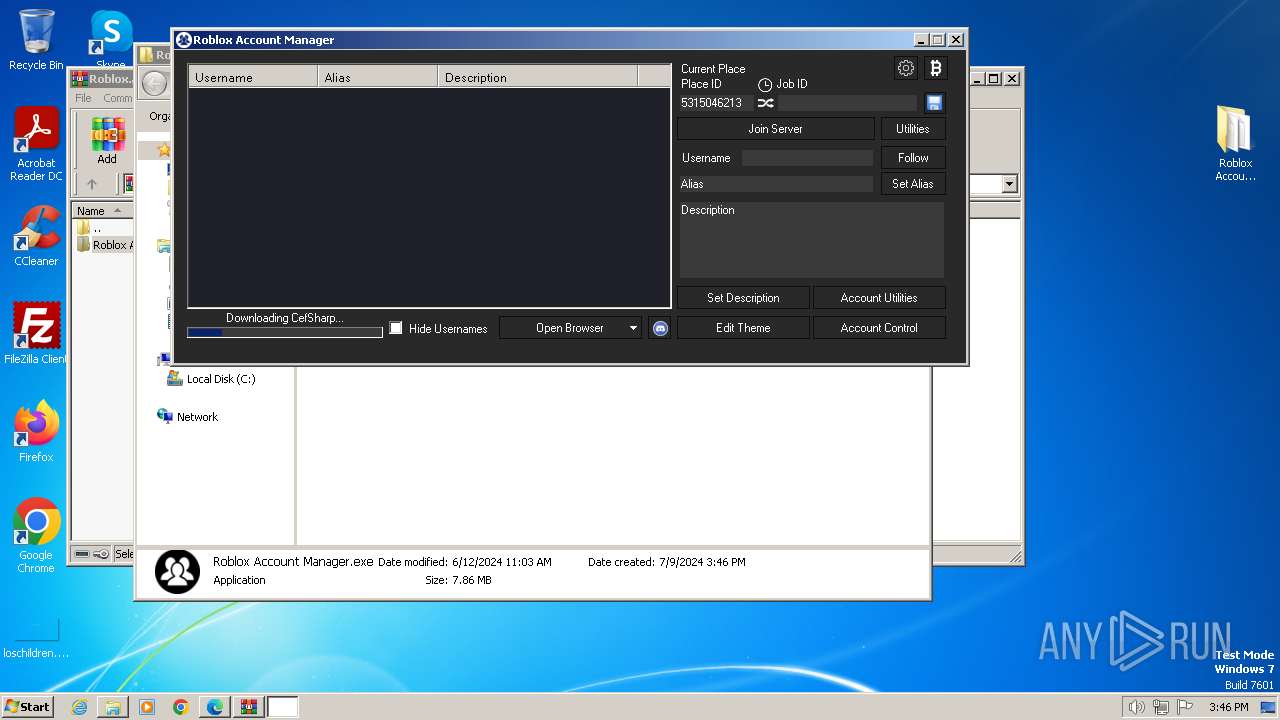The width and height of the screenshot is (1280, 720).
Task: Click the volume speaker tray icon
Action: [x=1136, y=707]
